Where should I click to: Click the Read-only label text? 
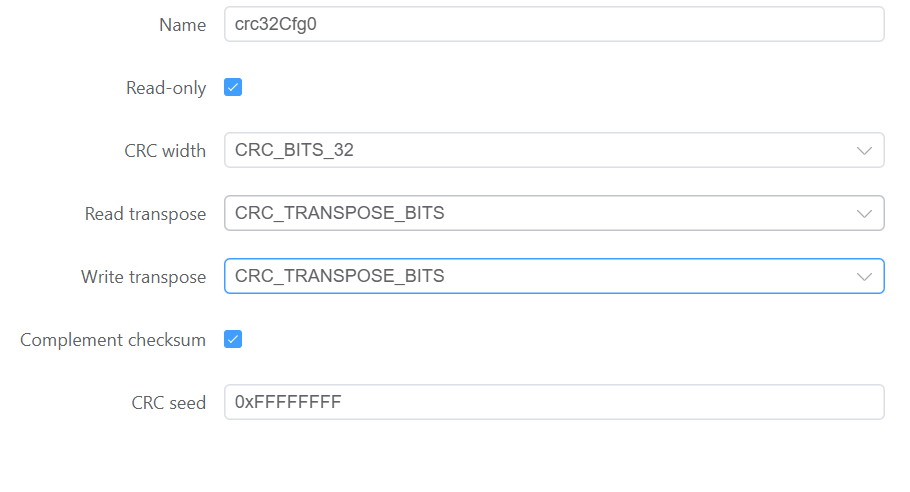pos(166,88)
